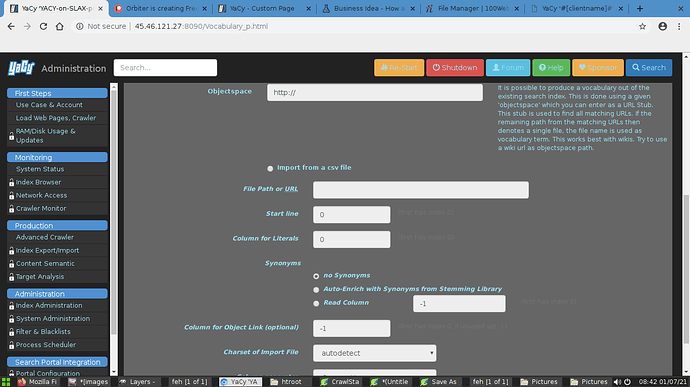This screenshot has height=387, width=690.
Task: Open the Advanced Crawler link
Action: tap(45, 237)
